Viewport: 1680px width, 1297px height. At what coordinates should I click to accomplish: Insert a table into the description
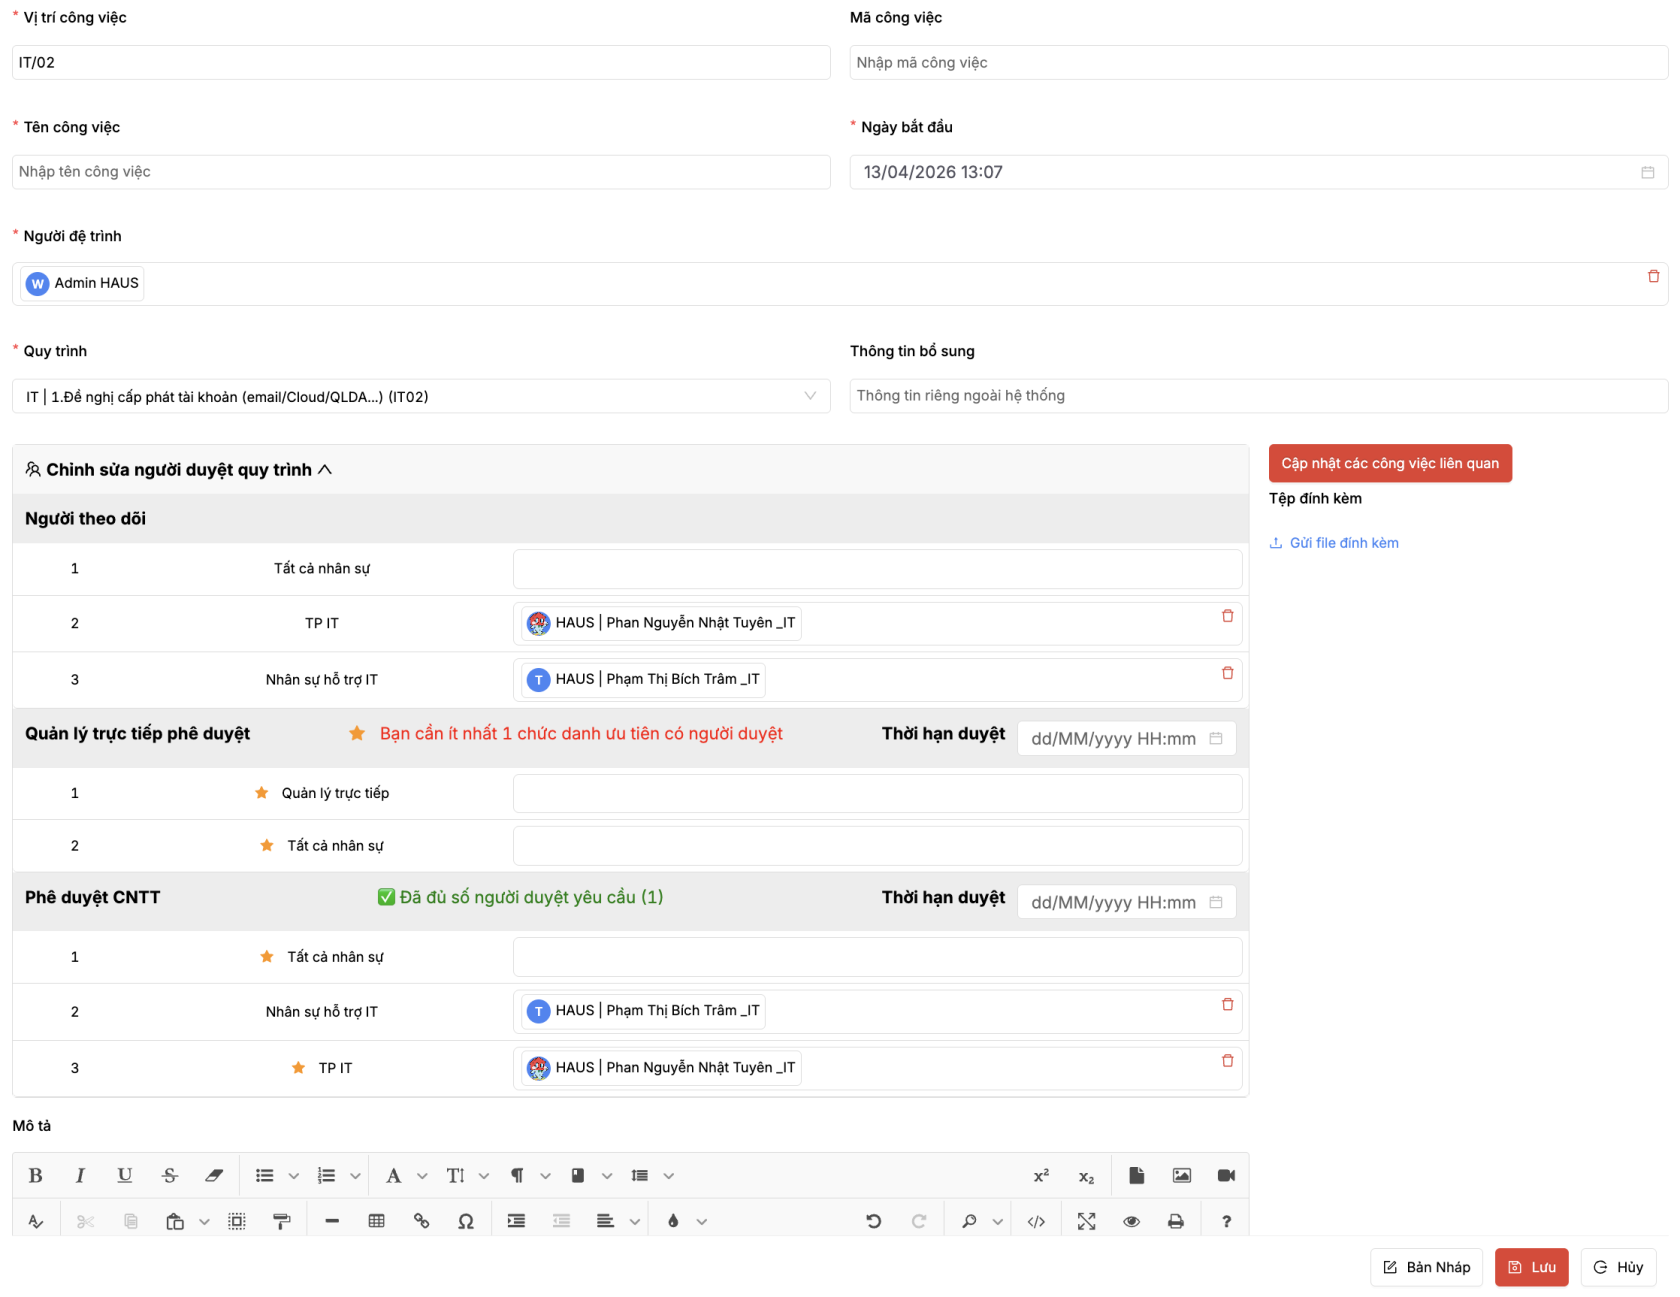[376, 1220]
